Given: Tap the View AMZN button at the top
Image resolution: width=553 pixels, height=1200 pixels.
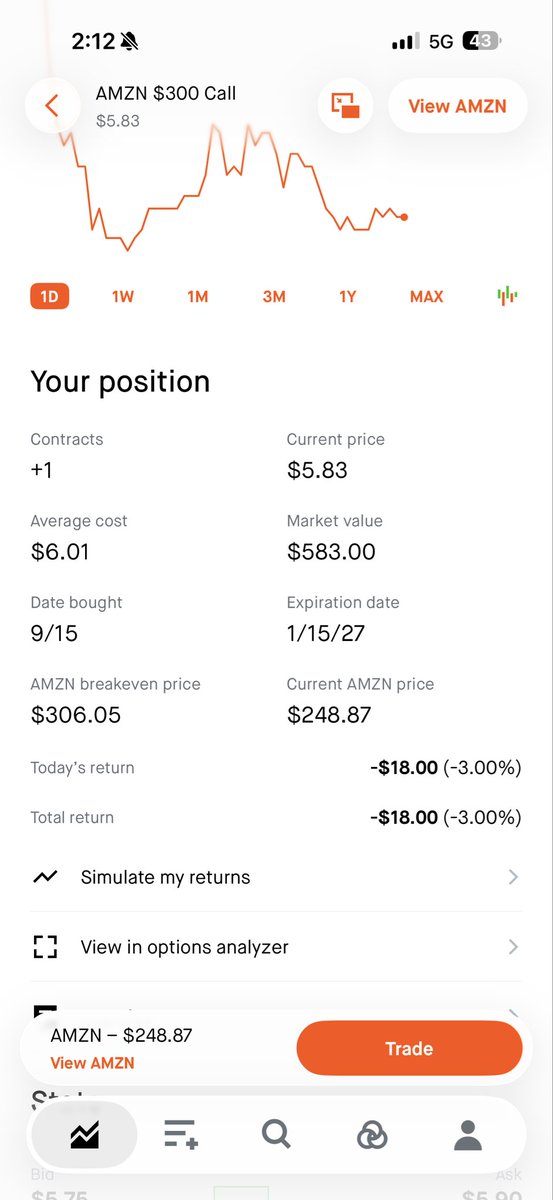Looking at the screenshot, I should 457,105.
